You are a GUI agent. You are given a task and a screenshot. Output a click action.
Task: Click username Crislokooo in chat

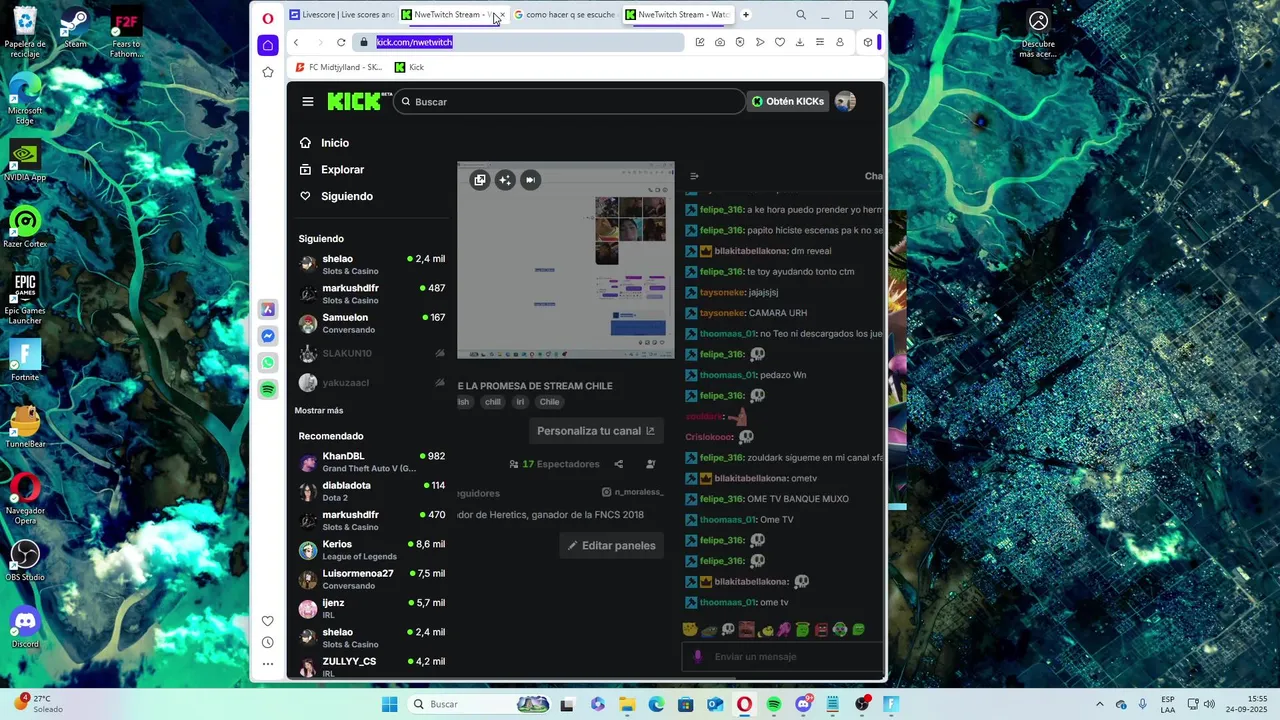pyautogui.click(x=709, y=437)
